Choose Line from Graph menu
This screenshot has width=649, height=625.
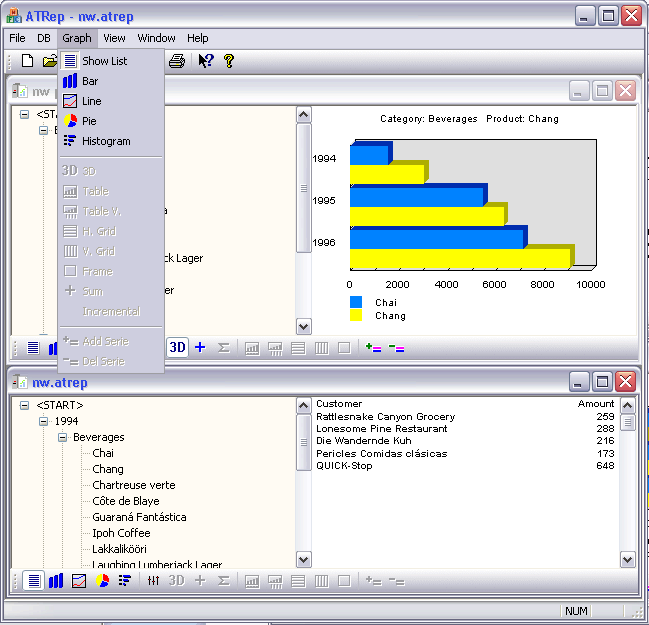coord(111,101)
